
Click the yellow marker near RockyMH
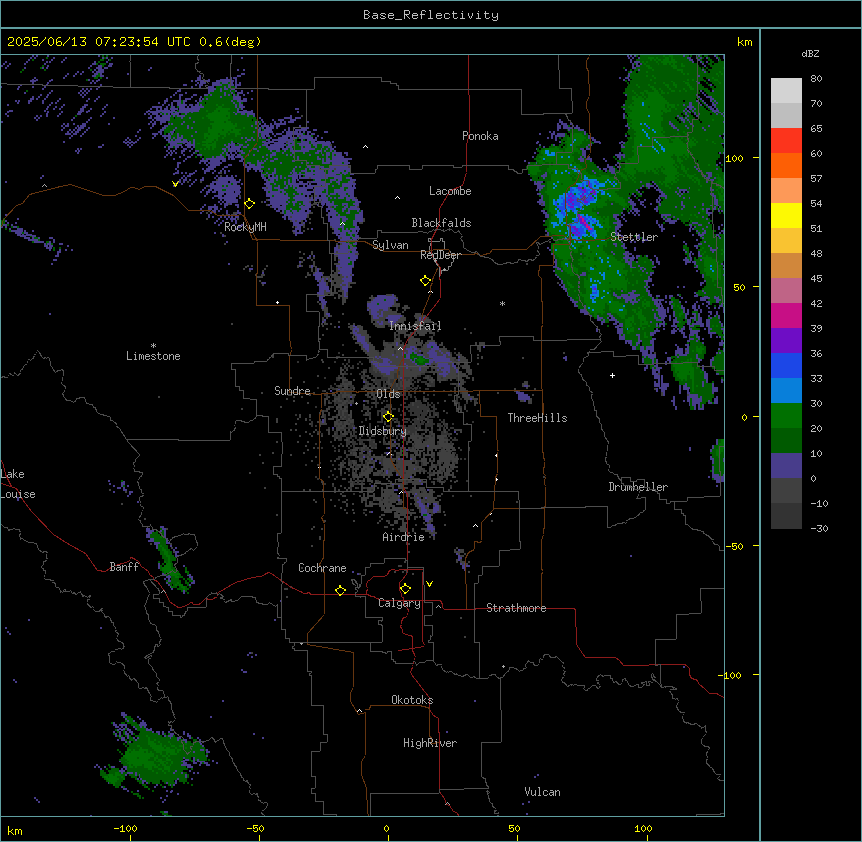[x=249, y=204]
